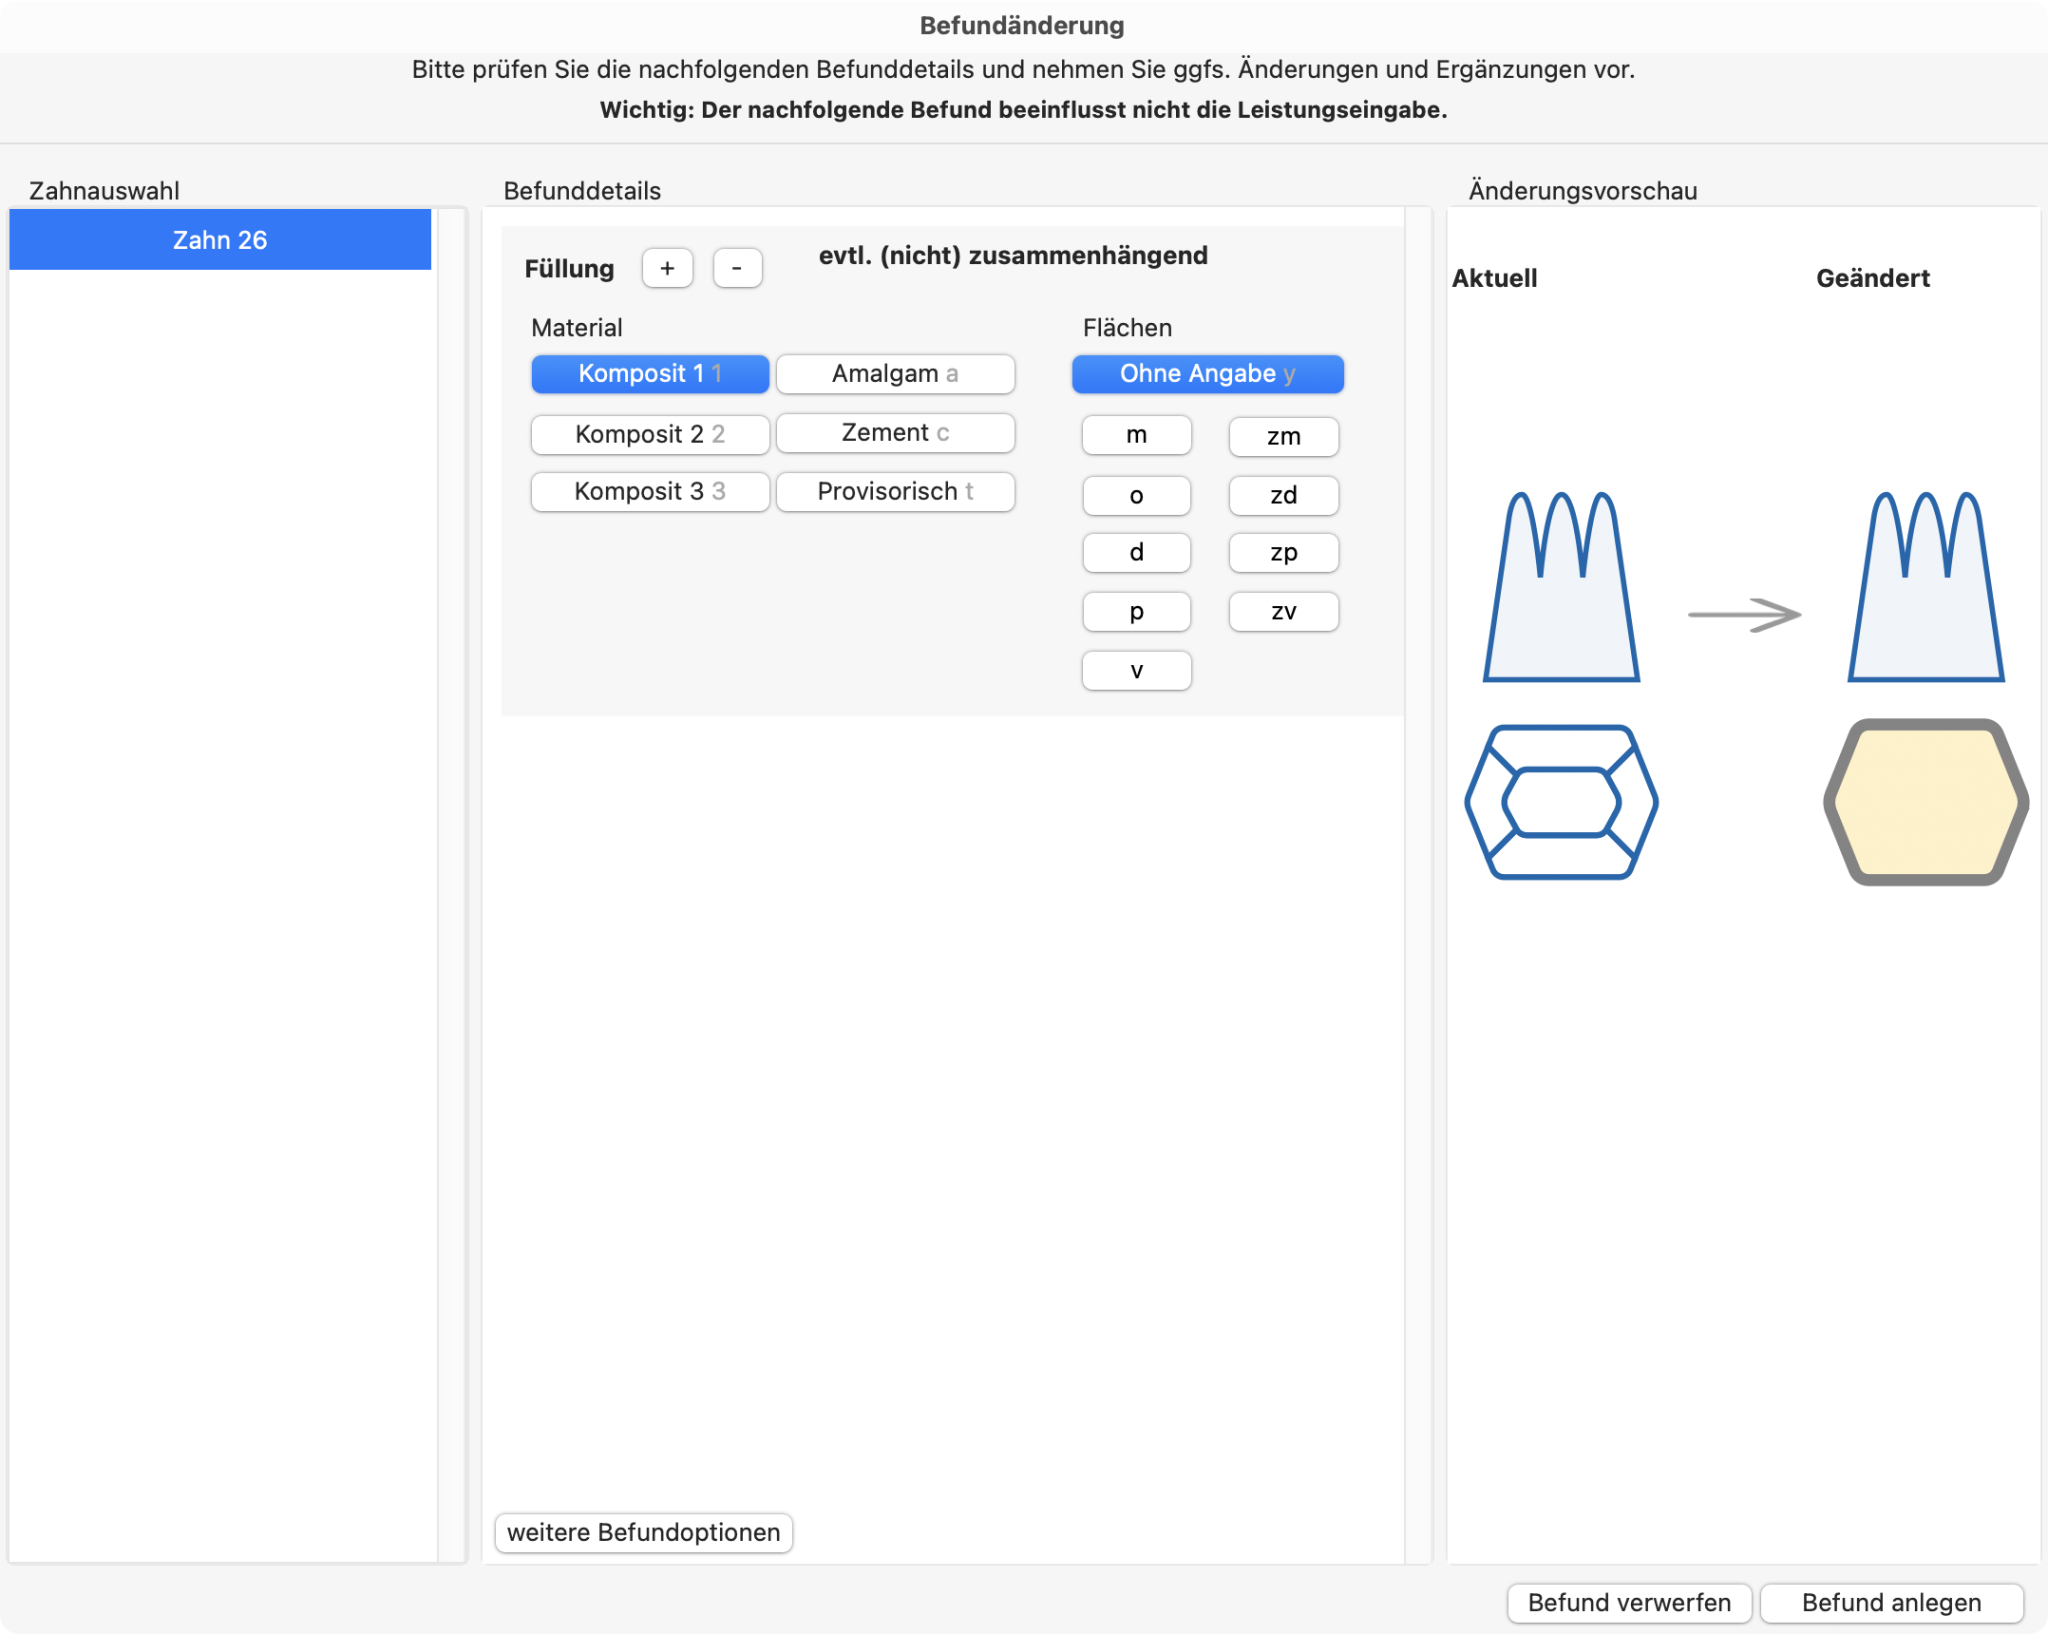Toggle the Ohne Angabe surface option
The width and height of the screenshot is (2048, 1634).
coord(1207,374)
